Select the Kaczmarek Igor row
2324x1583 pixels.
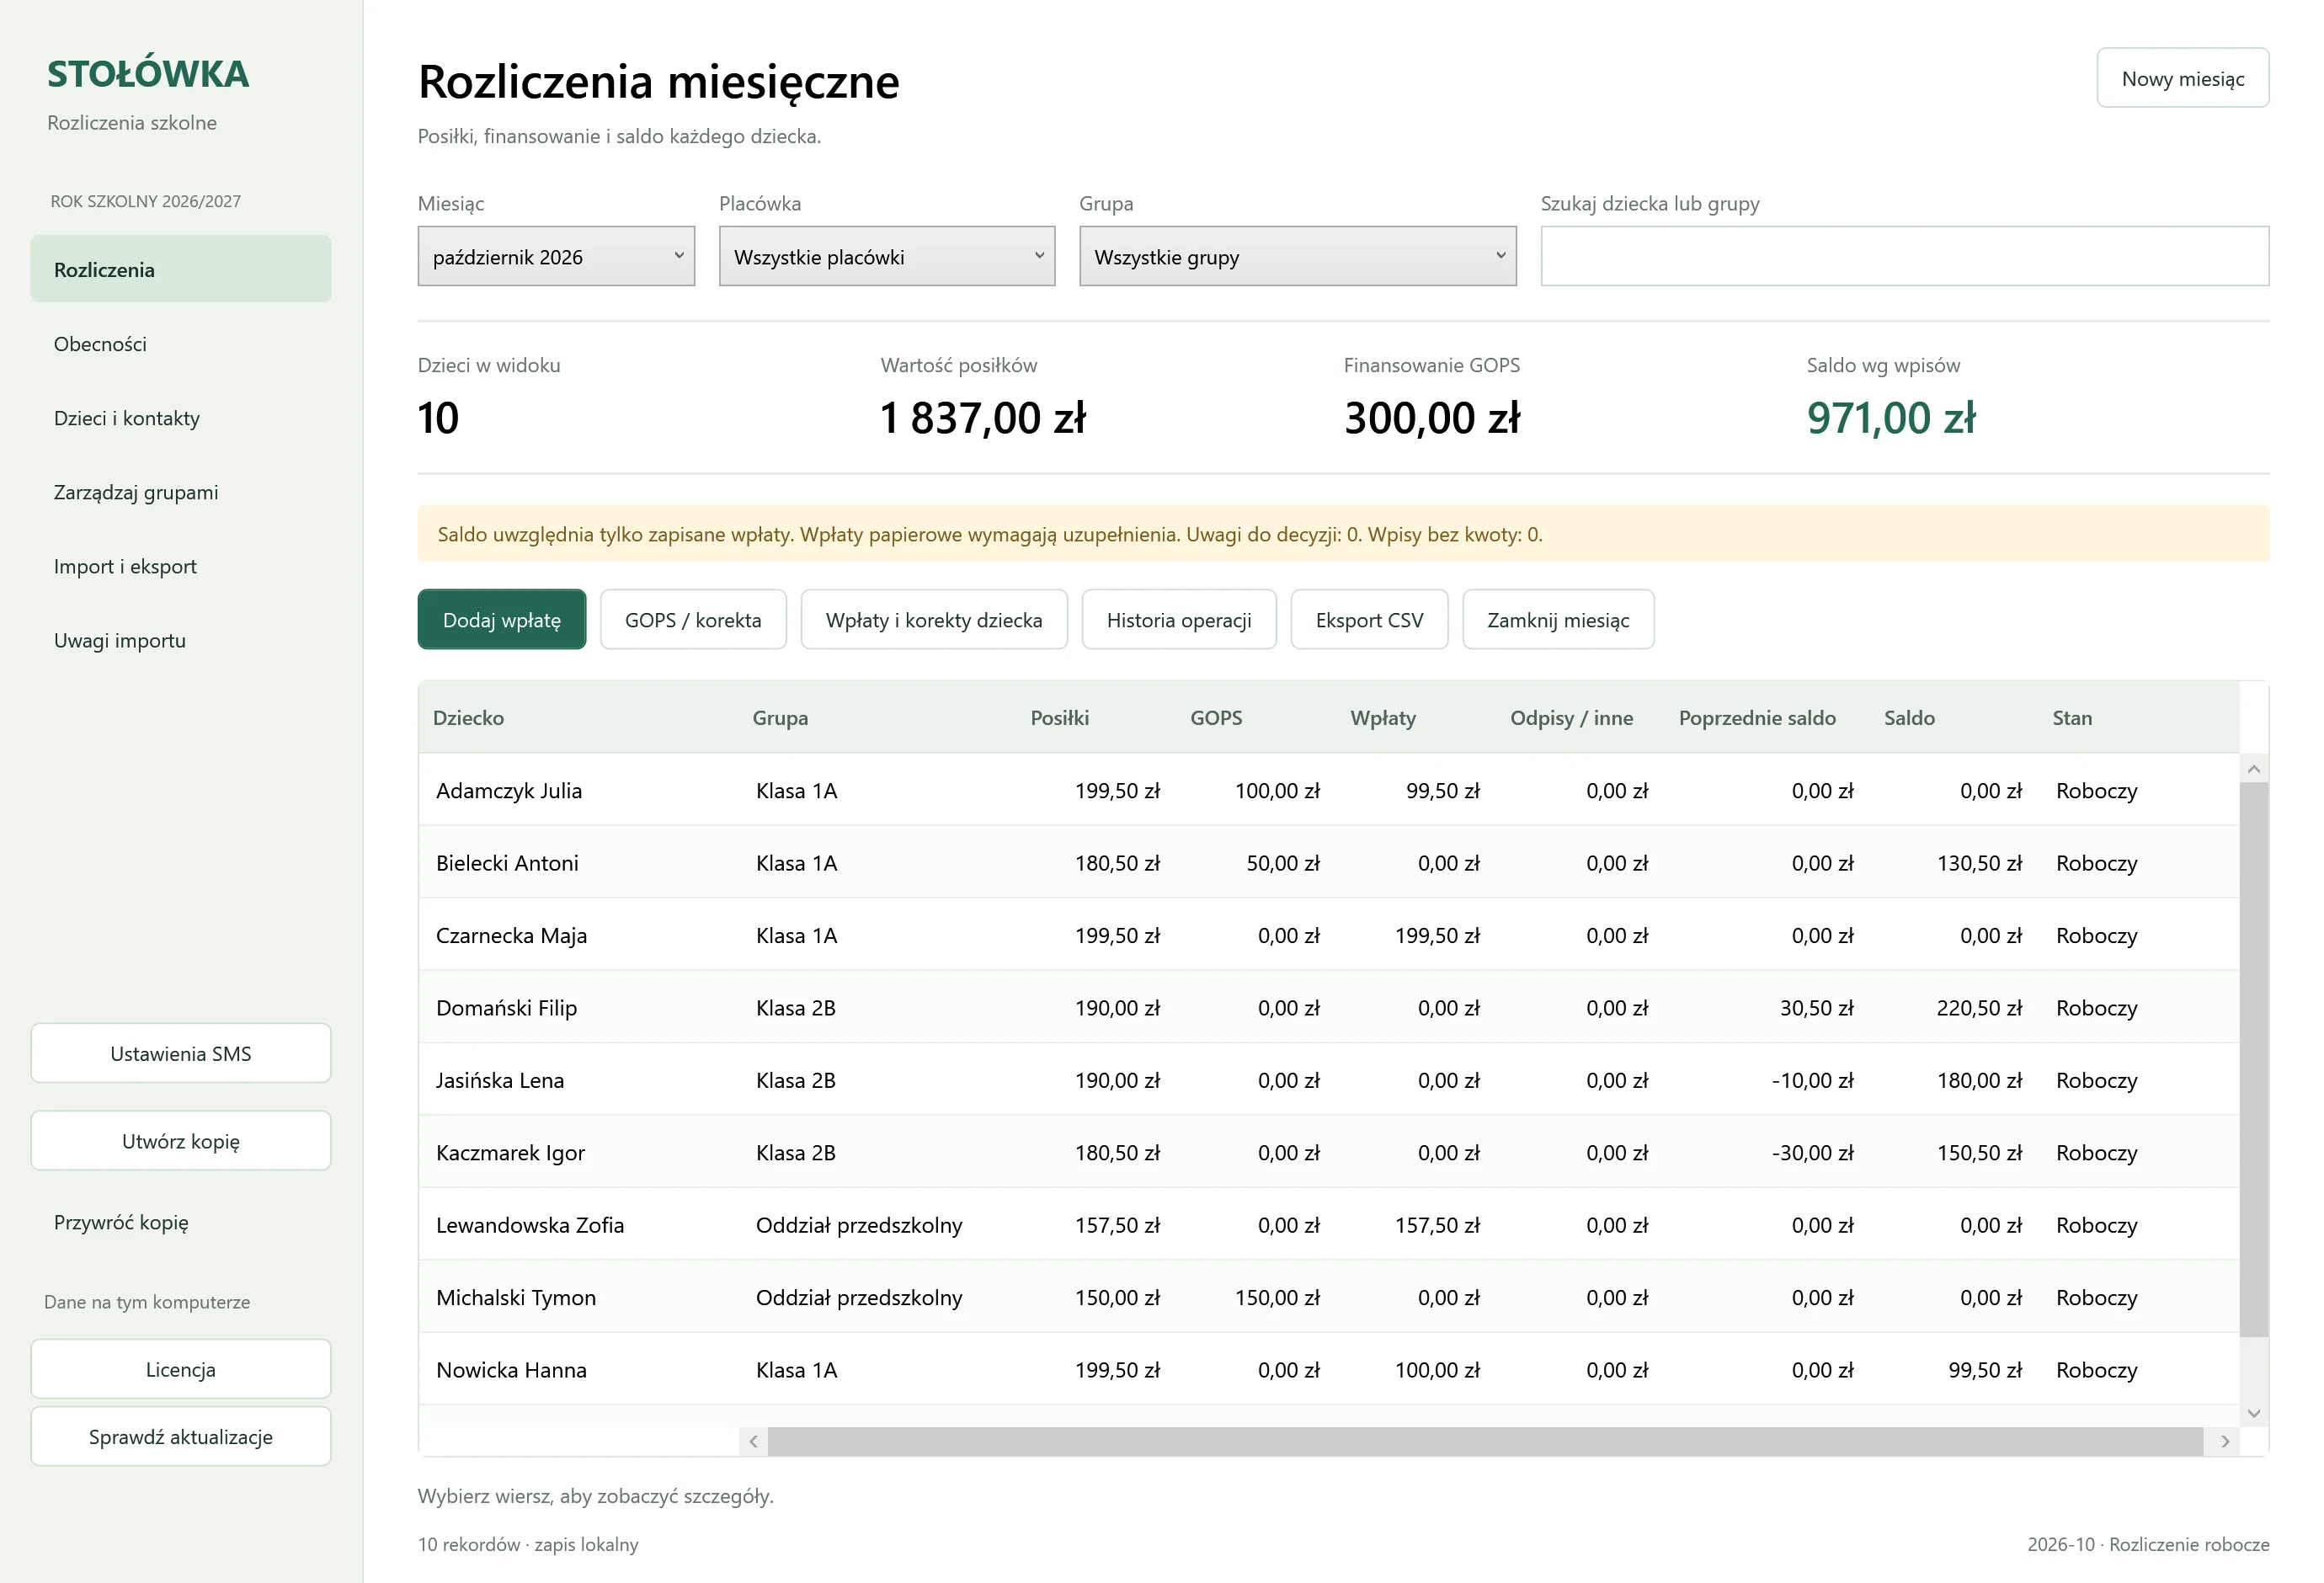tap(1329, 1152)
